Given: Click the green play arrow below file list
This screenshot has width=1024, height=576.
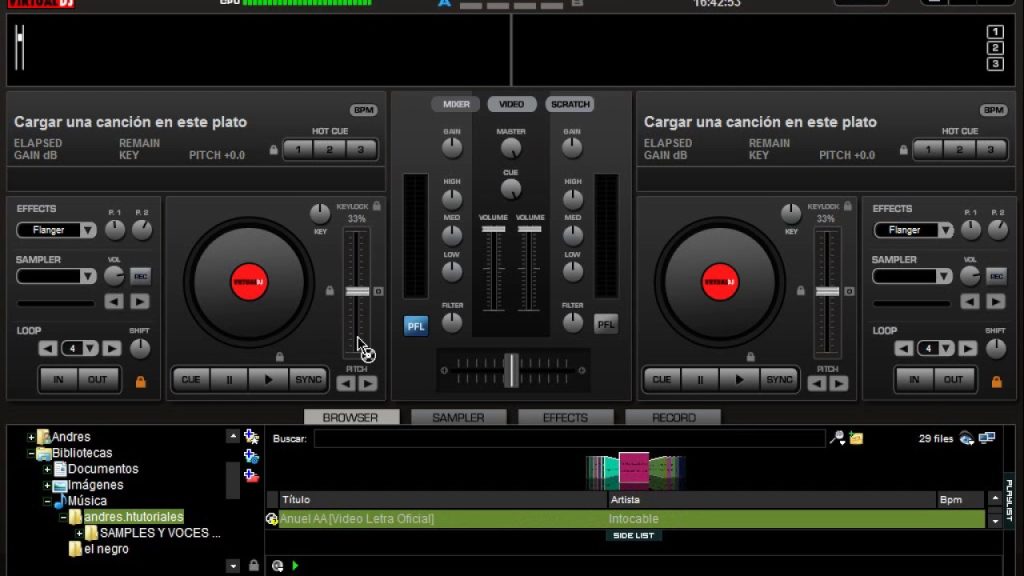Looking at the screenshot, I should tap(295, 566).
